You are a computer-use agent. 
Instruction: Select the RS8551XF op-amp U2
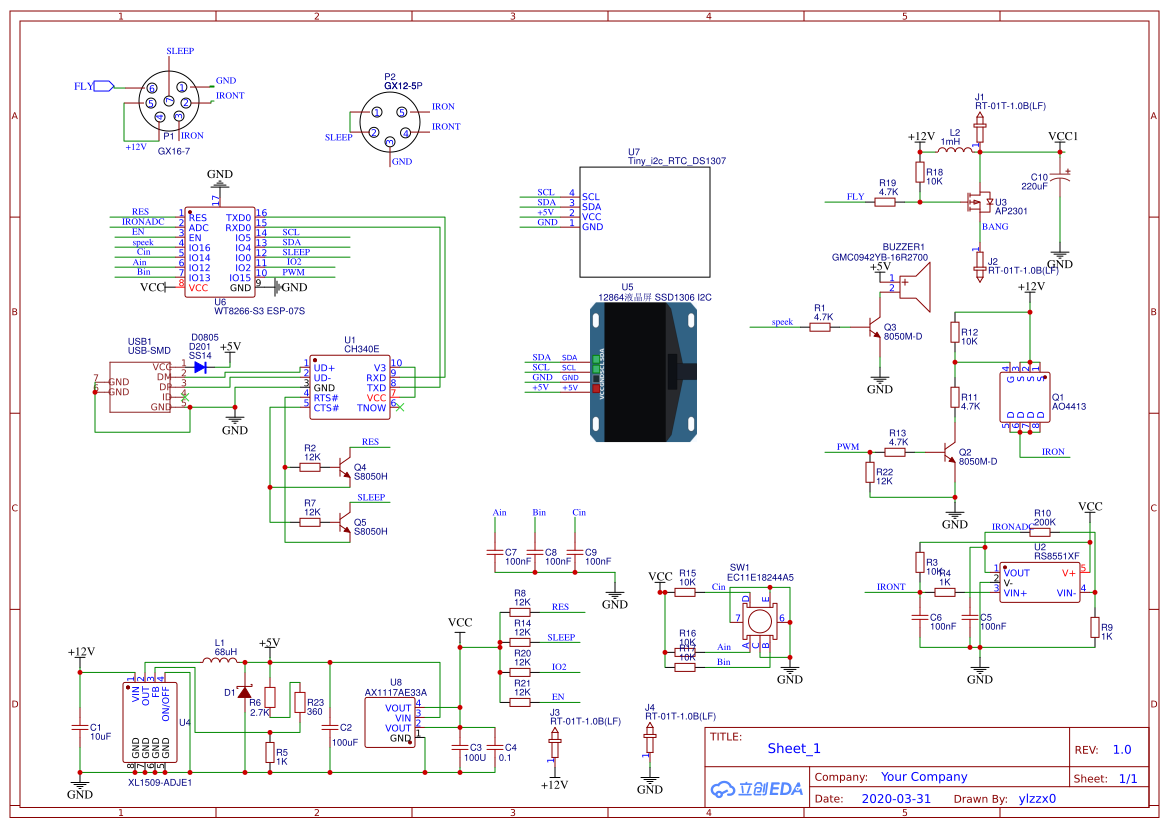(1039, 583)
